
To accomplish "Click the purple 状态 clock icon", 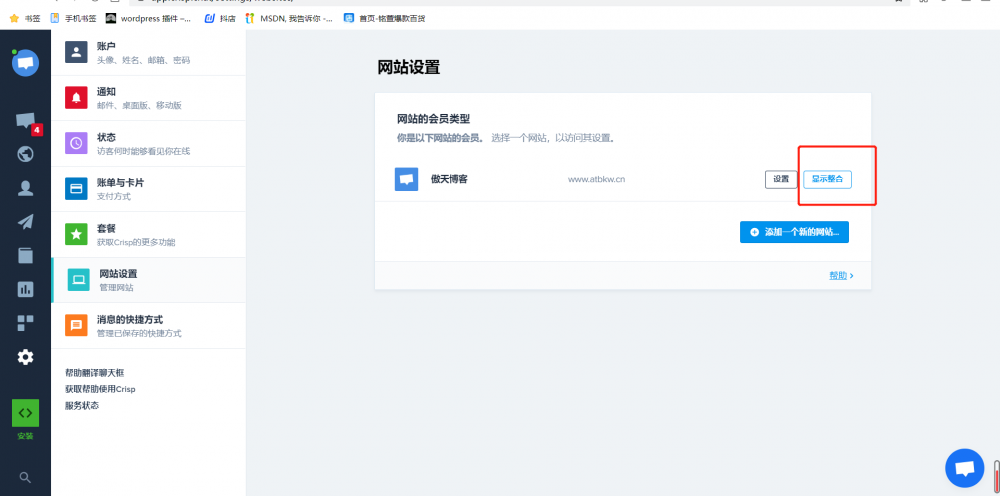I will tap(76, 143).
